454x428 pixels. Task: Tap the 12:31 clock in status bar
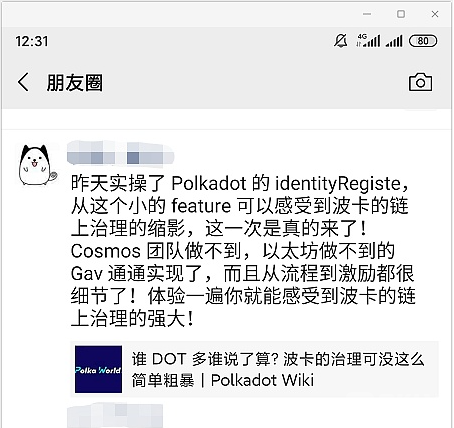pyautogui.click(x=32, y=41)
